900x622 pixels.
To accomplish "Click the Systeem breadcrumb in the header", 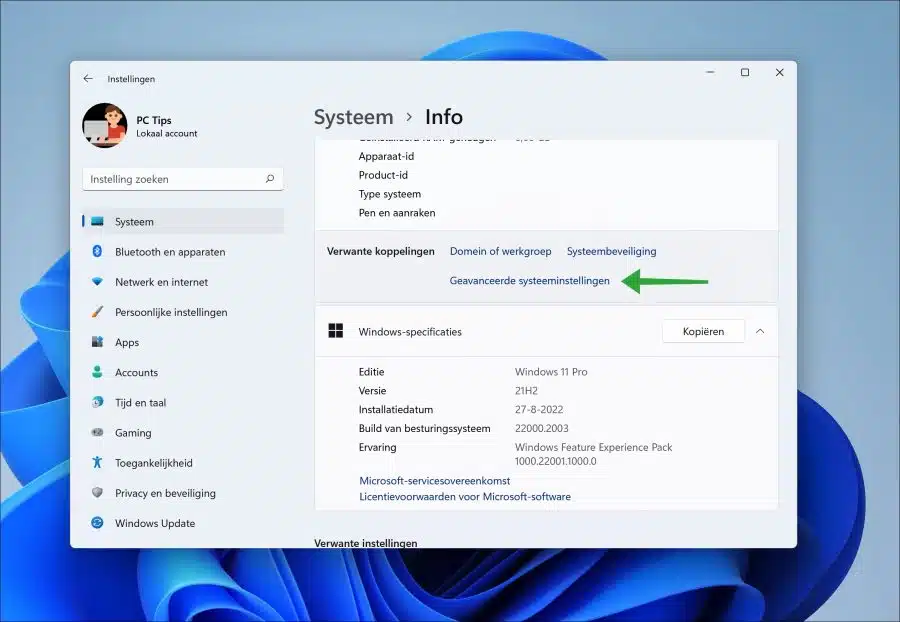I will 354,117.
